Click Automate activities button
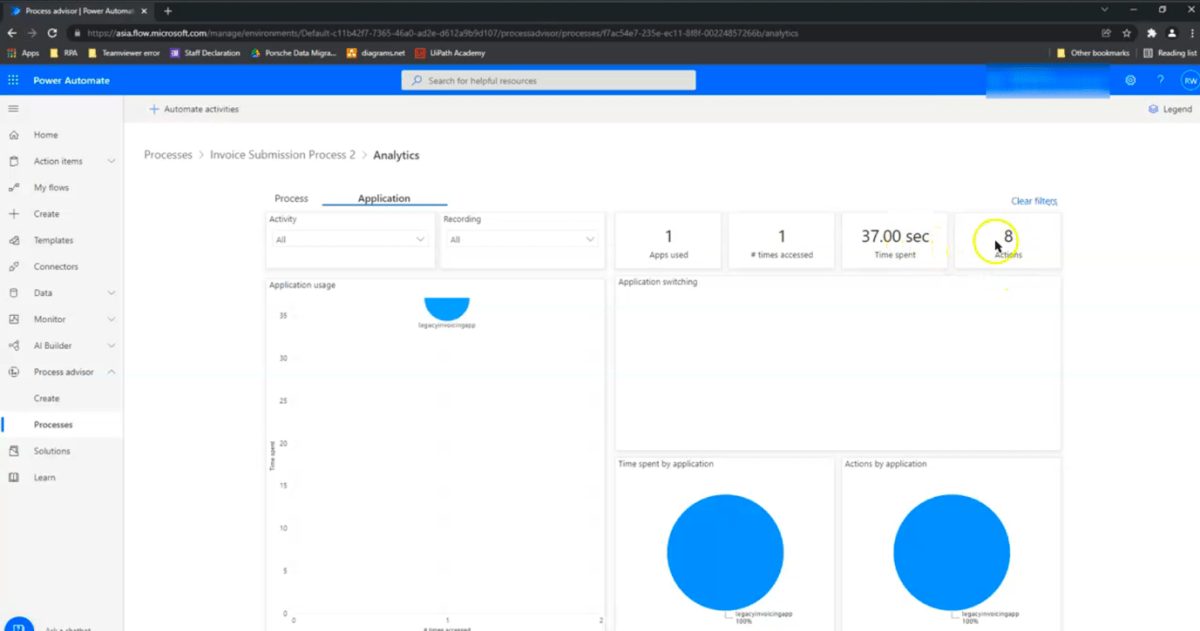1200x631 pixels. (194, 109)
